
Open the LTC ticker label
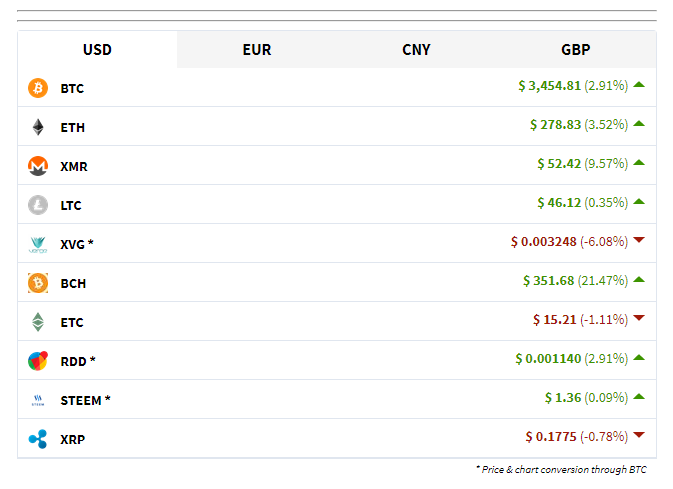71,206
